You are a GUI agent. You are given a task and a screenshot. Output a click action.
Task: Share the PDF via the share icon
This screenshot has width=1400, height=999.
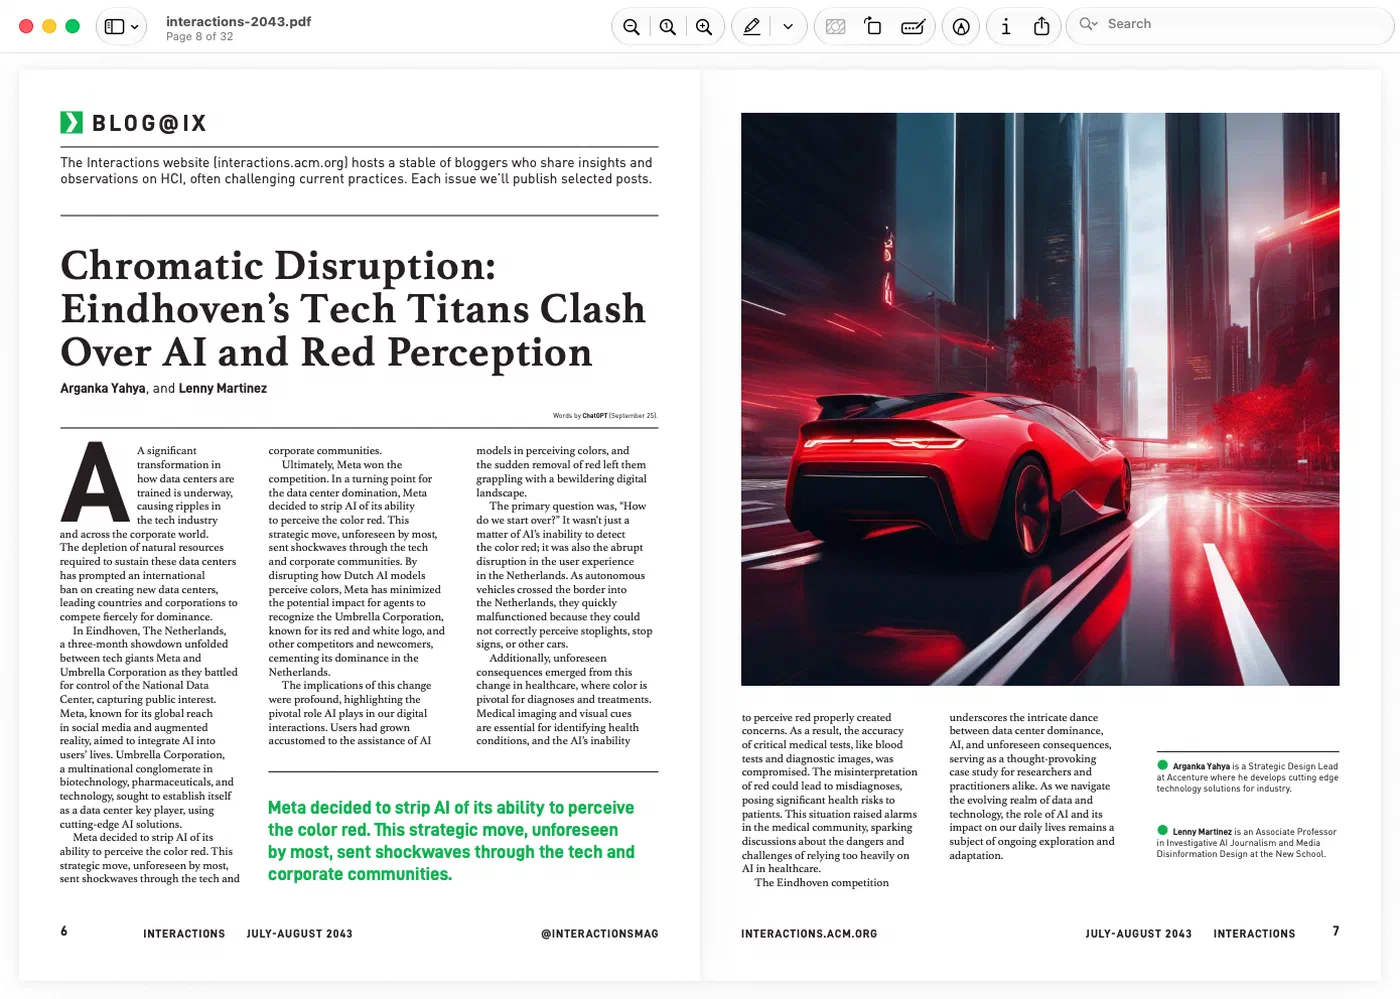1042,27
